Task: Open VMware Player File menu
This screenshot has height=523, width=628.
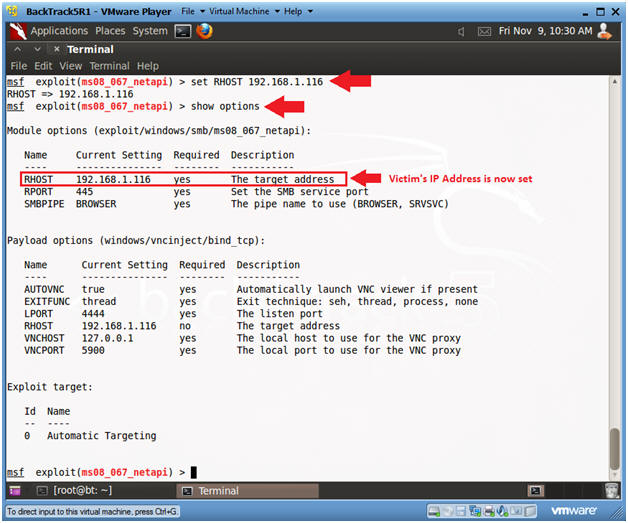Action: tap(193, 11)
